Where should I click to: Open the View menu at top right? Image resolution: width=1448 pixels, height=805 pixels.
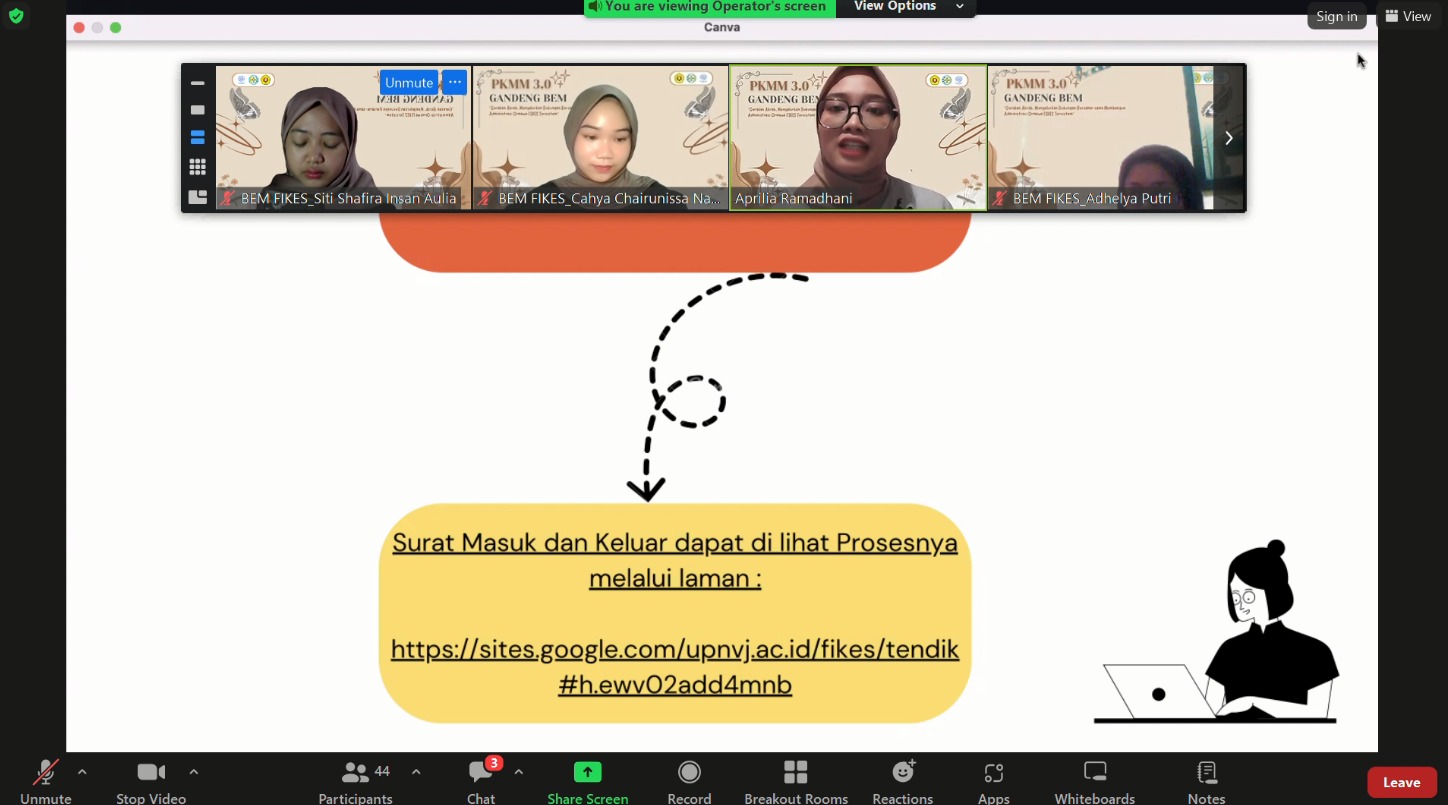[x=1408, y=16]
